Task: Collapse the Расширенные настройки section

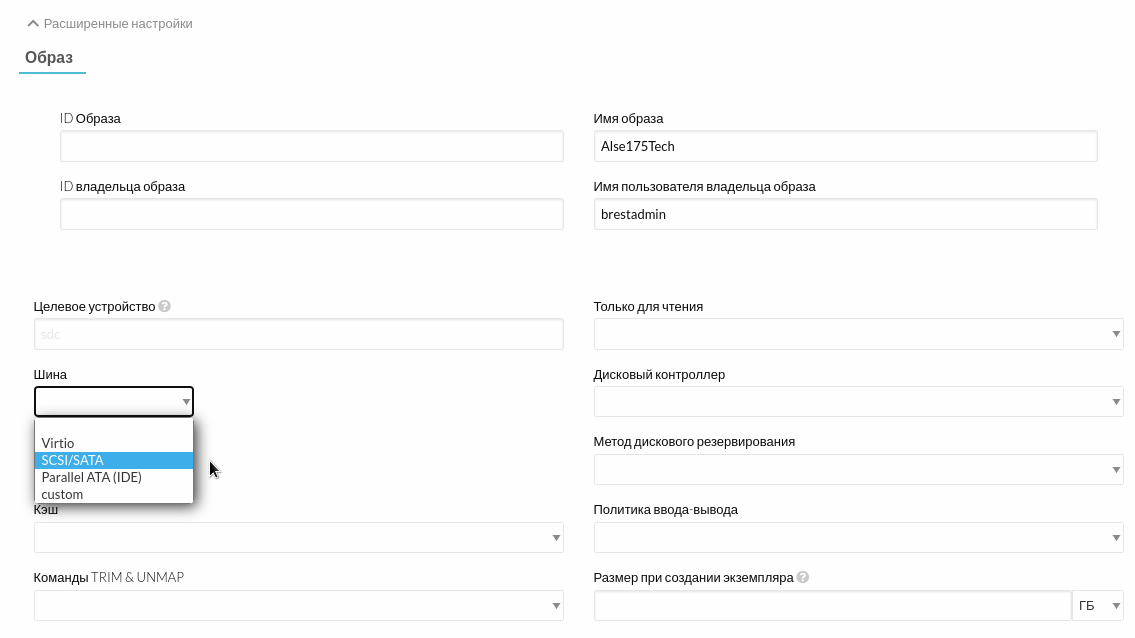Action: pos(110,23)
